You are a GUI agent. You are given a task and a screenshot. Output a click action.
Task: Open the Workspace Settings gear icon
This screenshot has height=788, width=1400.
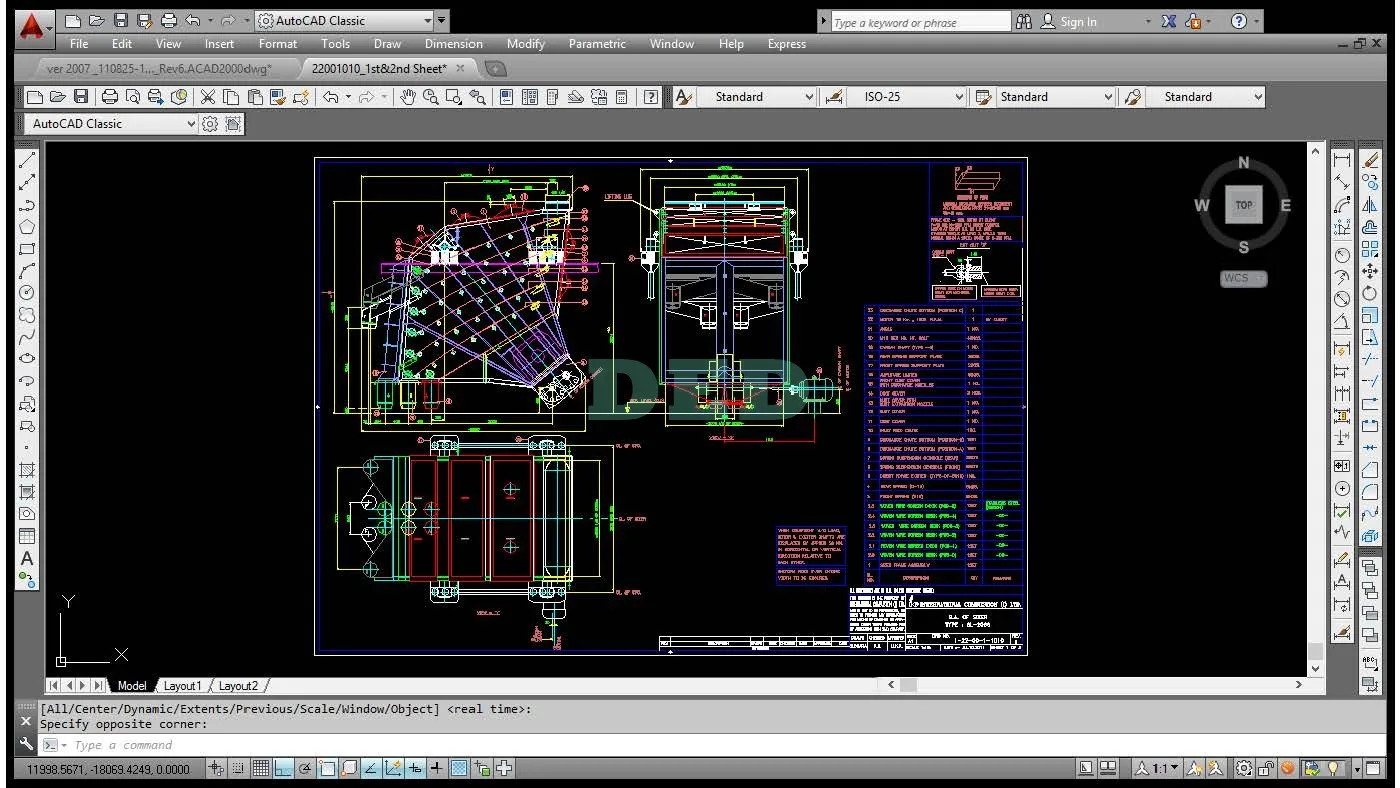[x=210, y=124]
